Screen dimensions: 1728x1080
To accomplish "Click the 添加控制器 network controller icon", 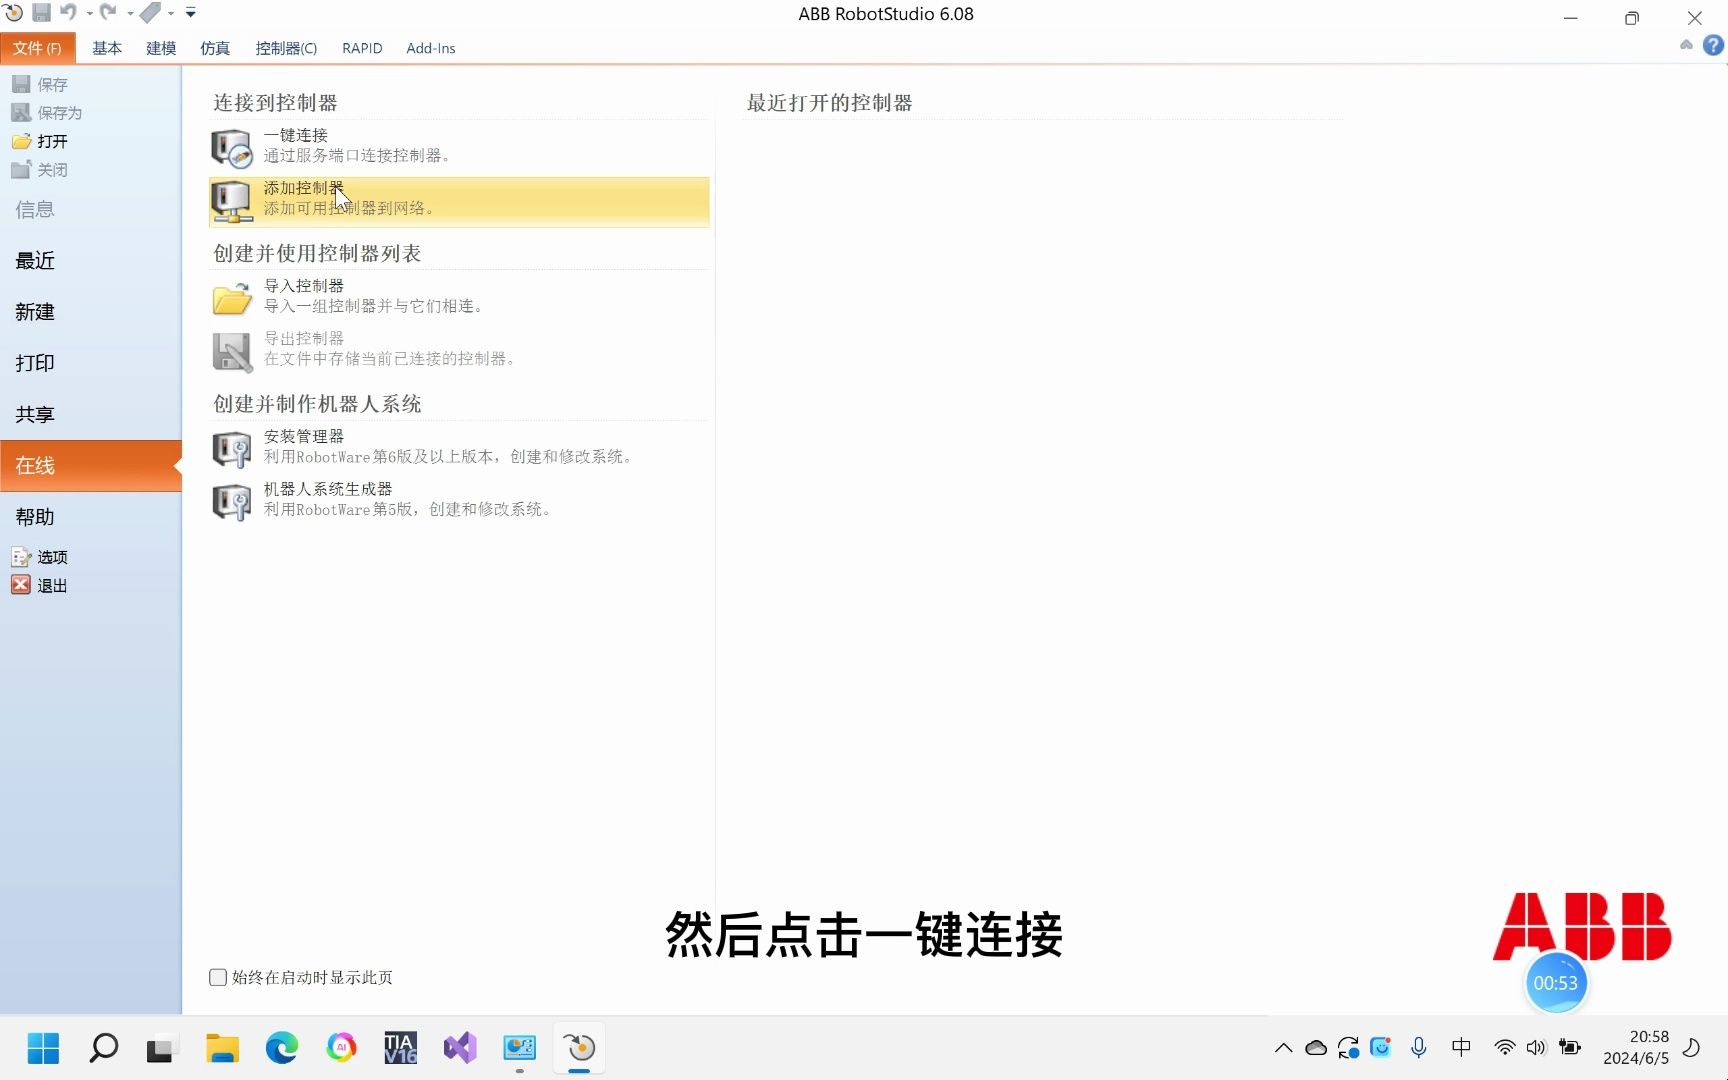I will (x=232, y=201).
